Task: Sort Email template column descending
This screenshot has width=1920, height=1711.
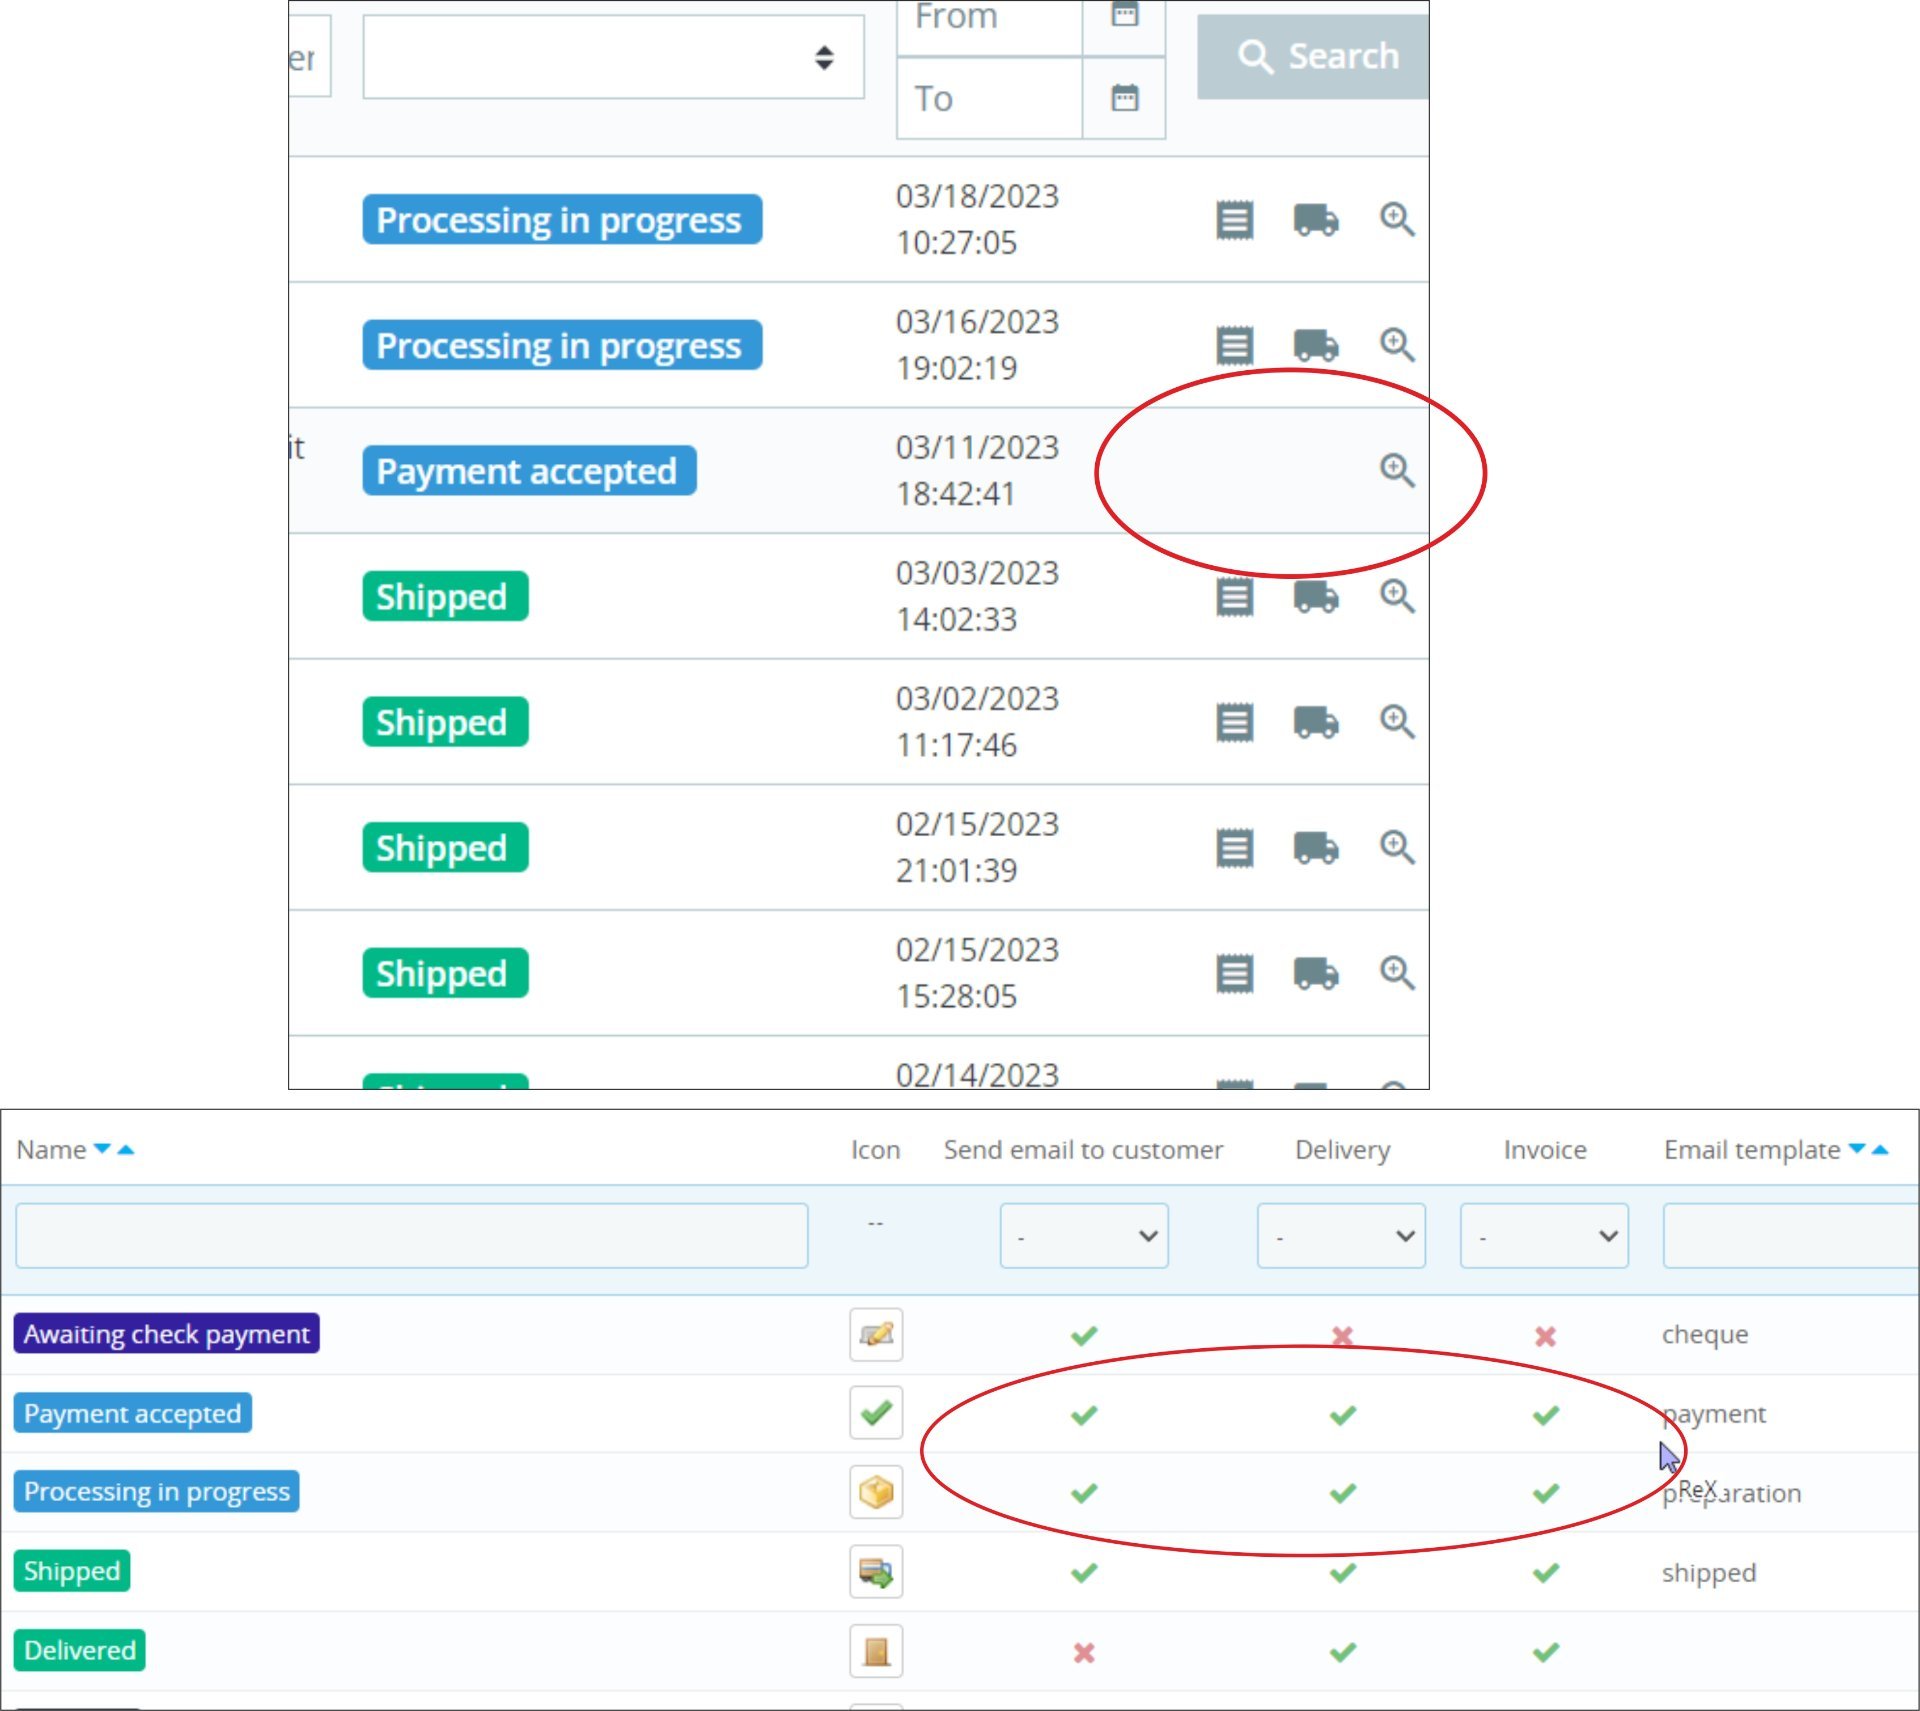Action: coord(1857,1149)
